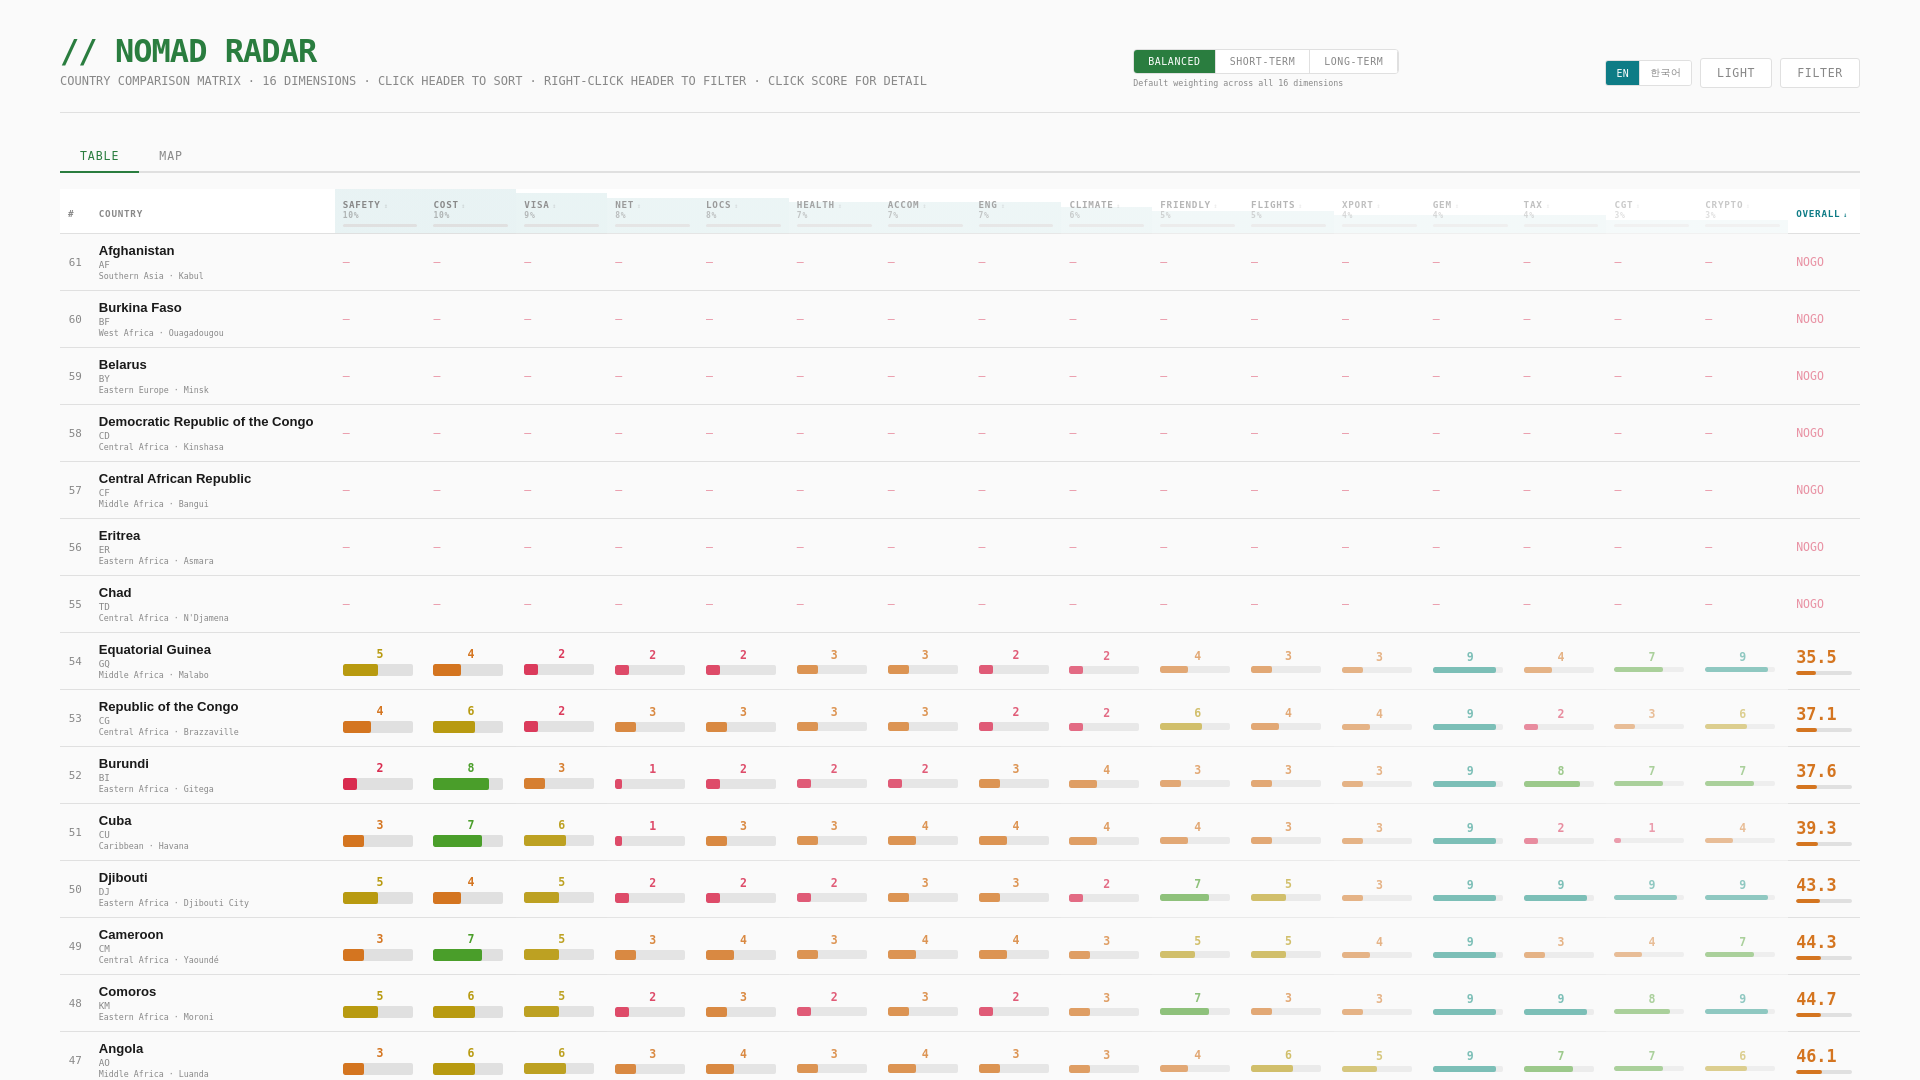
Task: Sort by HEALTH column header
Action: click(815, 205)
